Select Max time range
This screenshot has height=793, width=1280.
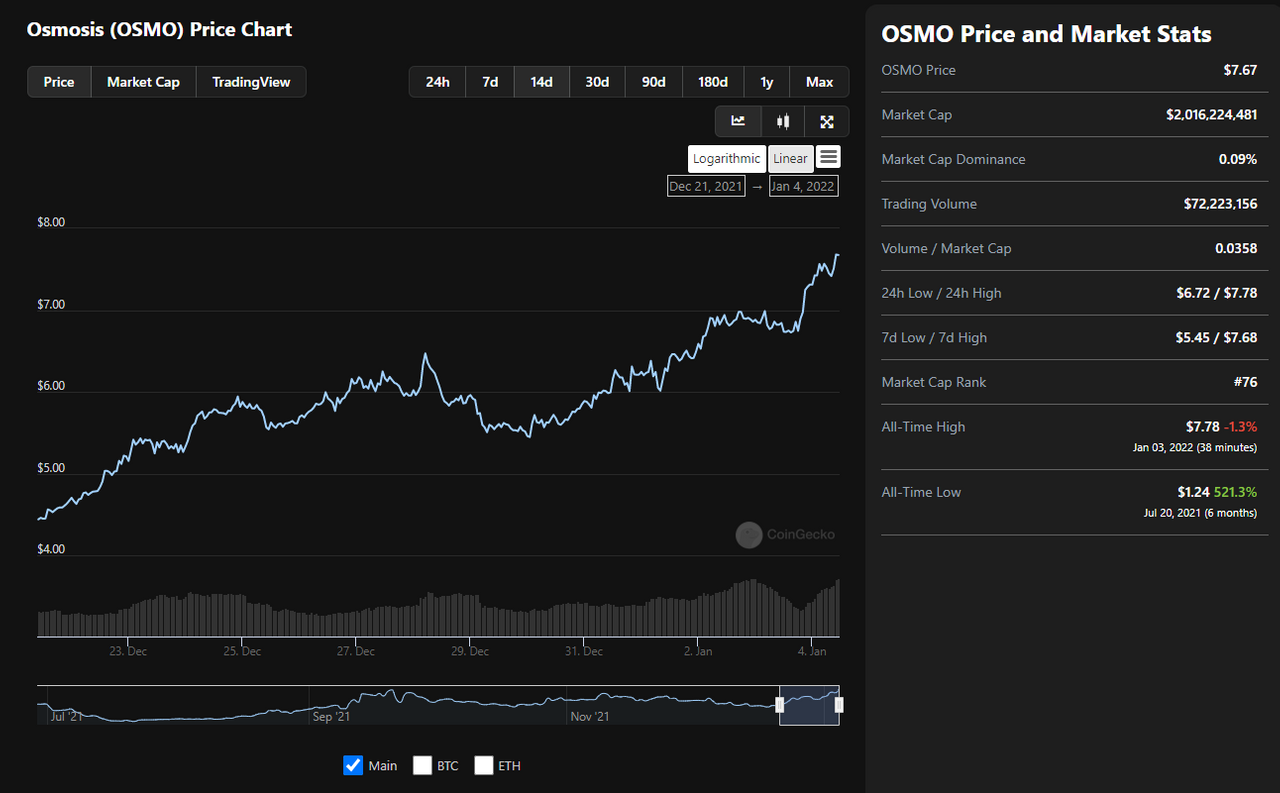[820, 82]
